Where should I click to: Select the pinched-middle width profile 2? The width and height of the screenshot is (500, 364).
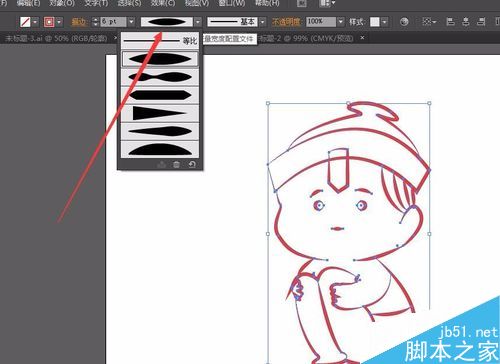coord(160,77)
